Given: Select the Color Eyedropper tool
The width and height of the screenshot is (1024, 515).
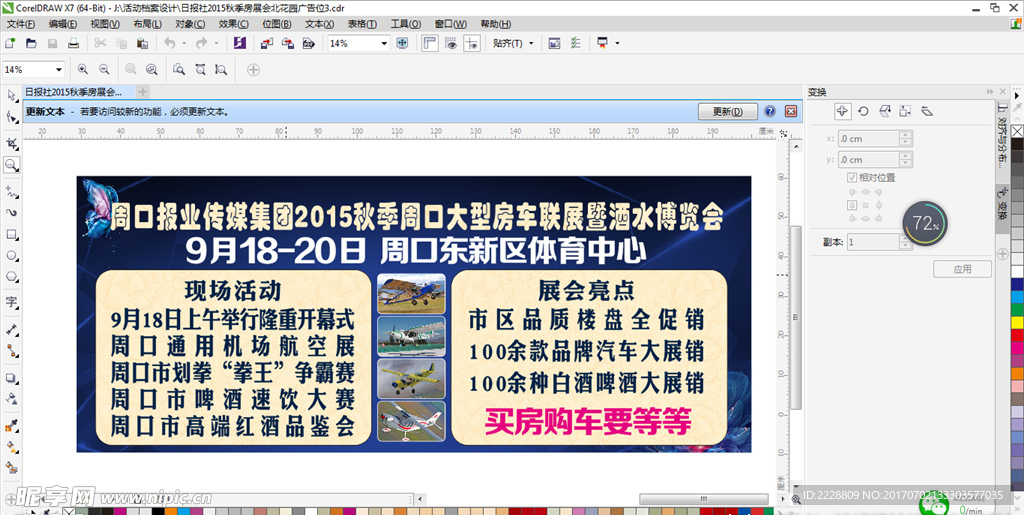Looking at the screenshot, I should tap(11, 426).
